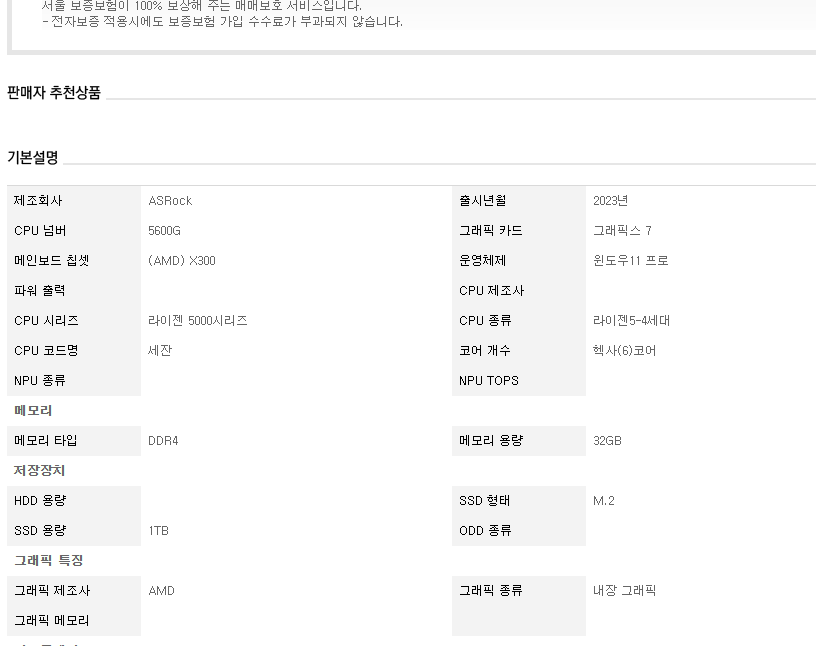
Task: Click the 1TB SSD capacity value
Action: click(158, 531)
